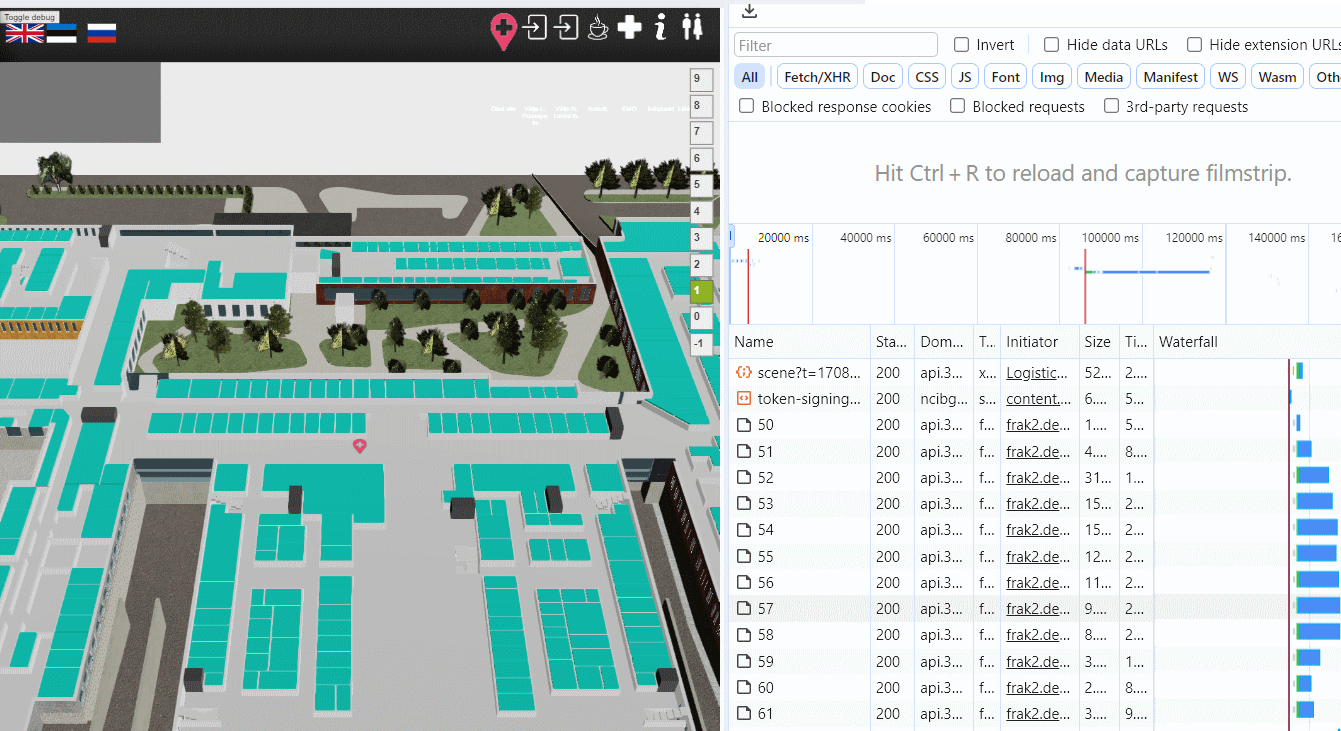Filter requests by Fetch/XHR type

click(x=815, y=77)
